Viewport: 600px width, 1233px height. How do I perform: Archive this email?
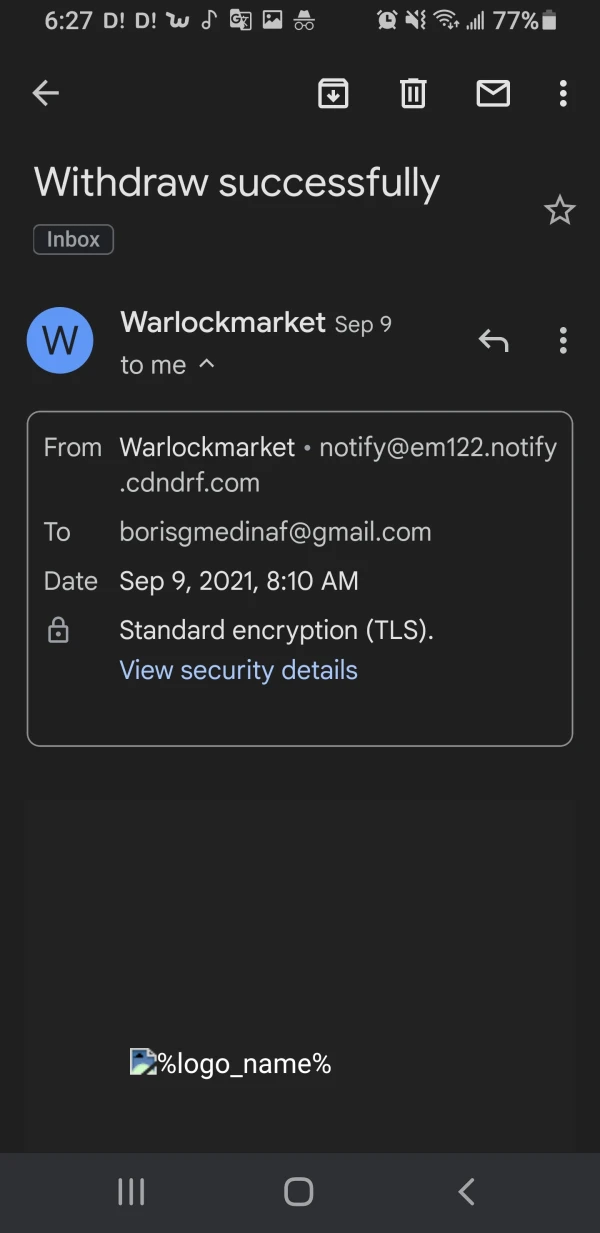tap(333, 94)
